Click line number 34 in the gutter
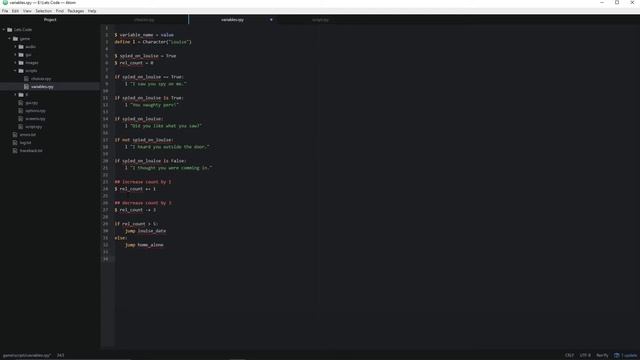The width and height of the screenshot is (640, 360). click(106, 259)
